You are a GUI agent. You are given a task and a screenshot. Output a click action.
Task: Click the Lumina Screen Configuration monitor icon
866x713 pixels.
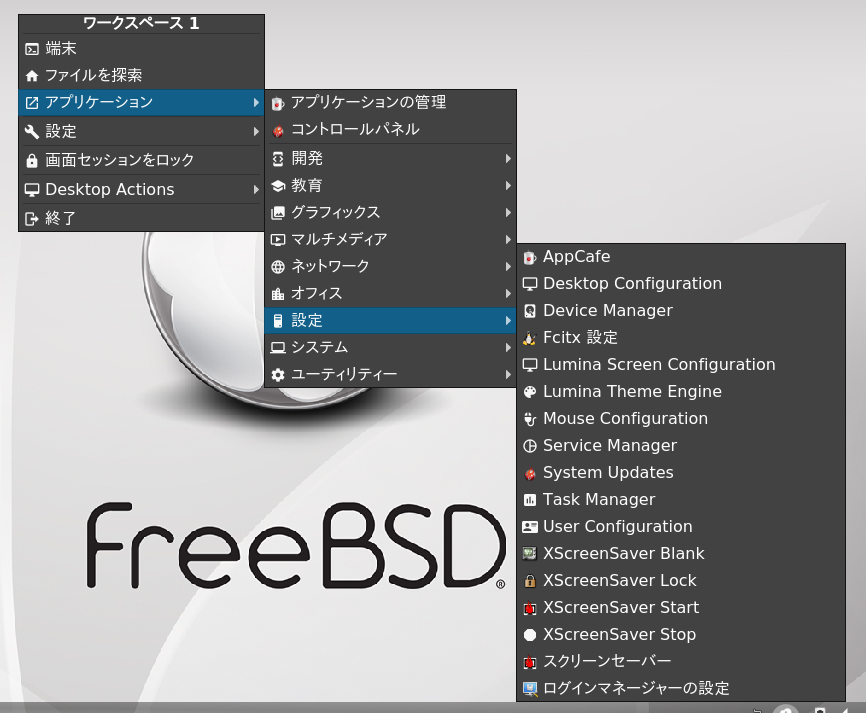tap(530, 365)
